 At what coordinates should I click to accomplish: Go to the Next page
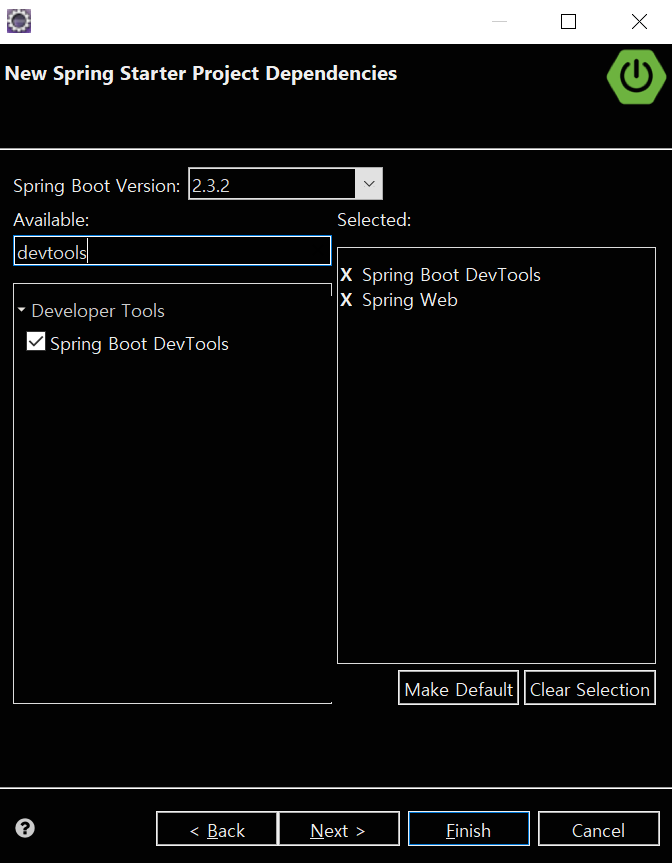click(x=338, y=828)
